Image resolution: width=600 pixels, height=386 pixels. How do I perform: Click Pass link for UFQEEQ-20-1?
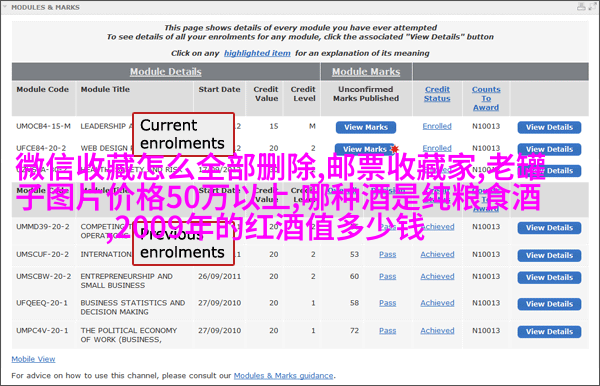tap(388, 303)
